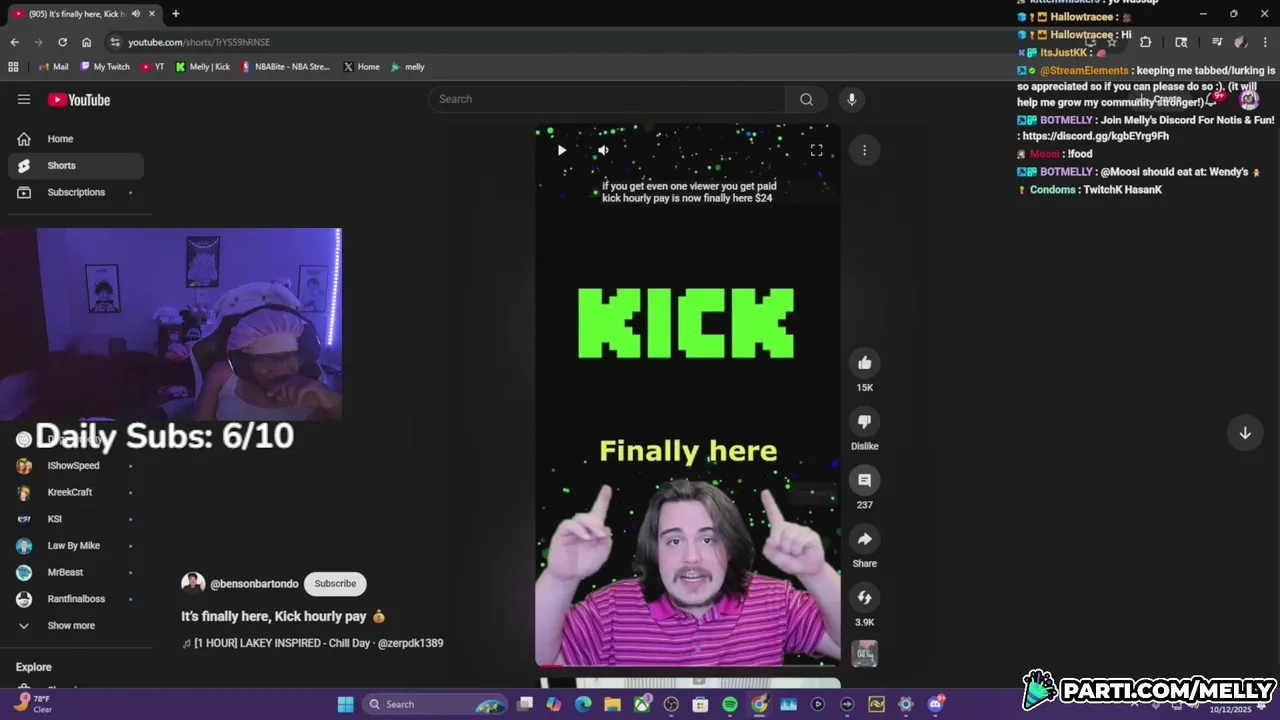1280x720 pixels.
Task: Open the X Home bookmark
Action: 361,67
